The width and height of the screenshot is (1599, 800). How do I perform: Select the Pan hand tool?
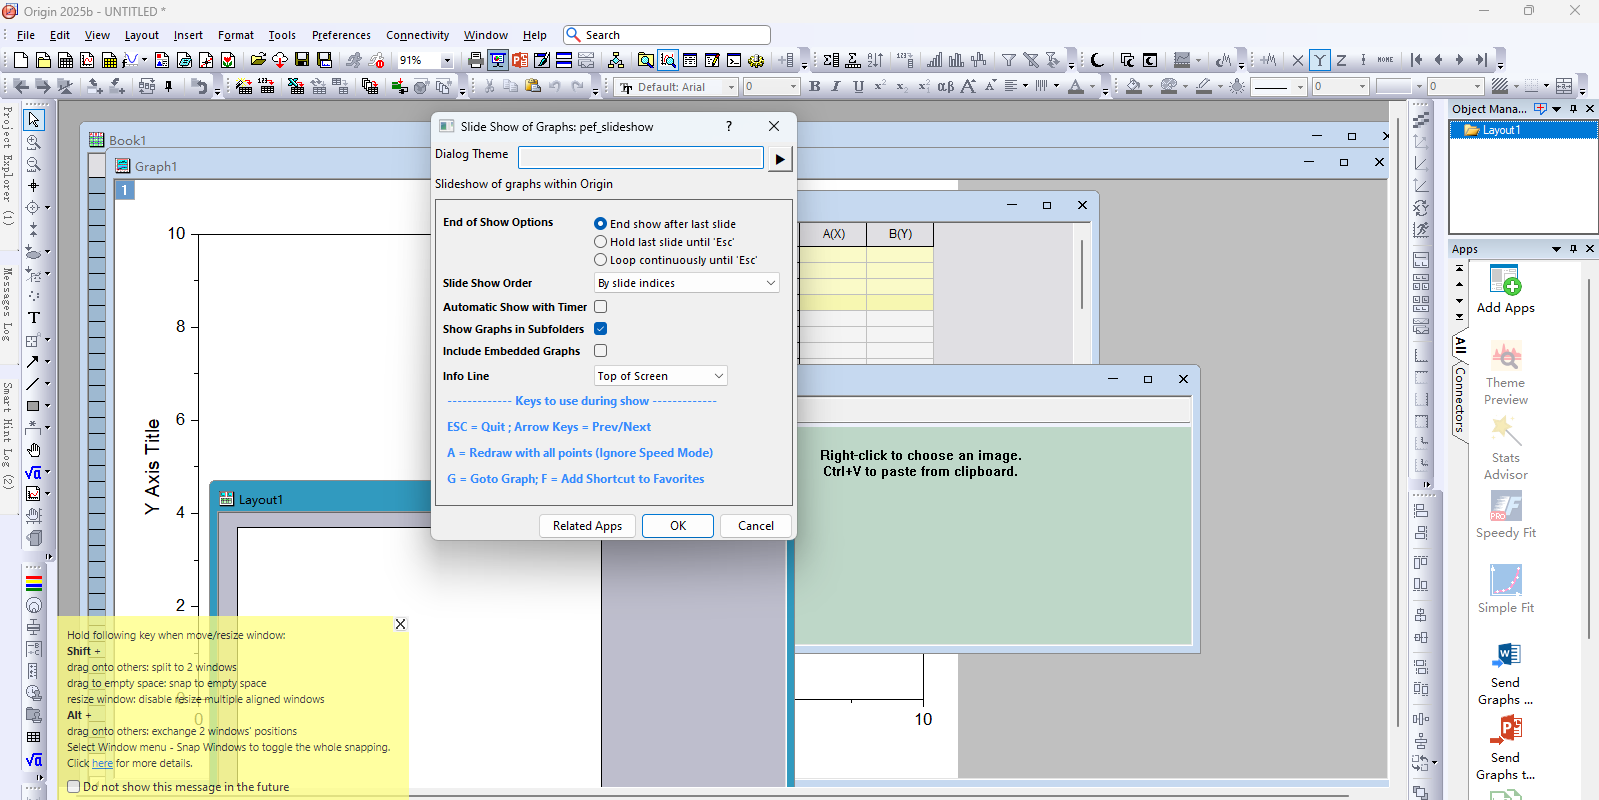tap(33, 450)
